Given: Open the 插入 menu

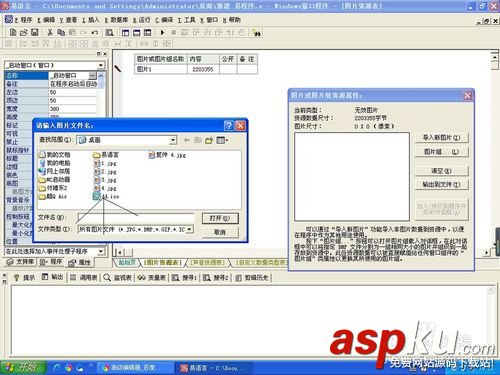Looking at the screenshot, I should click(x=91, y=20).
